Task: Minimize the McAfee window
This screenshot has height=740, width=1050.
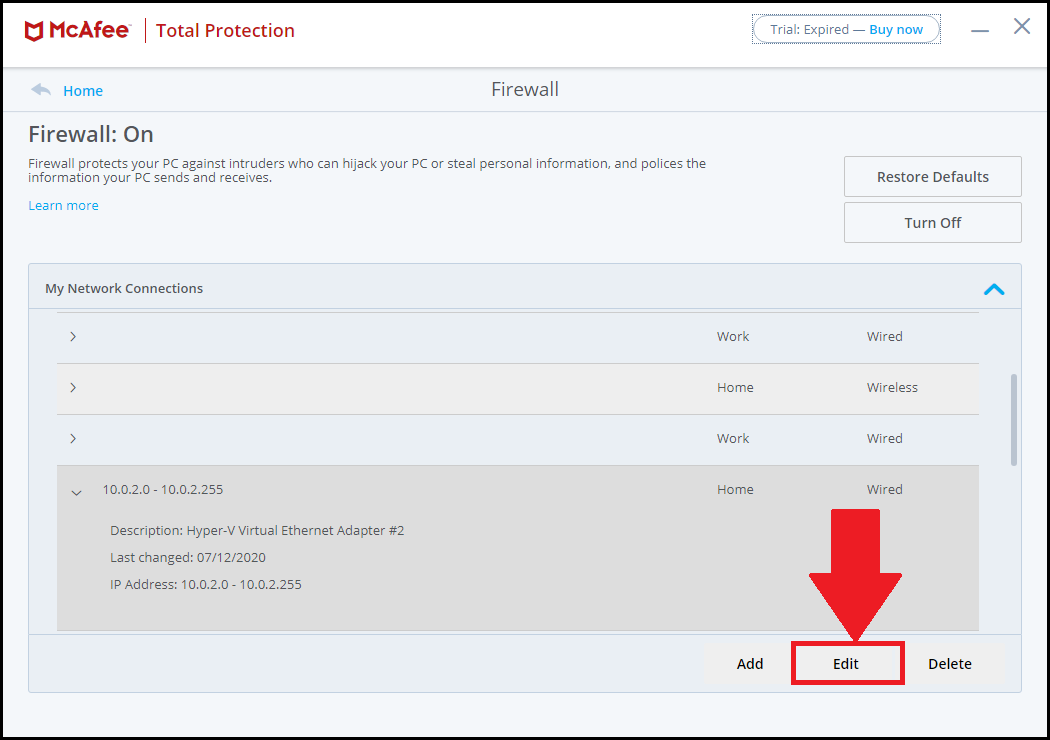Action: tap(980, 30)
